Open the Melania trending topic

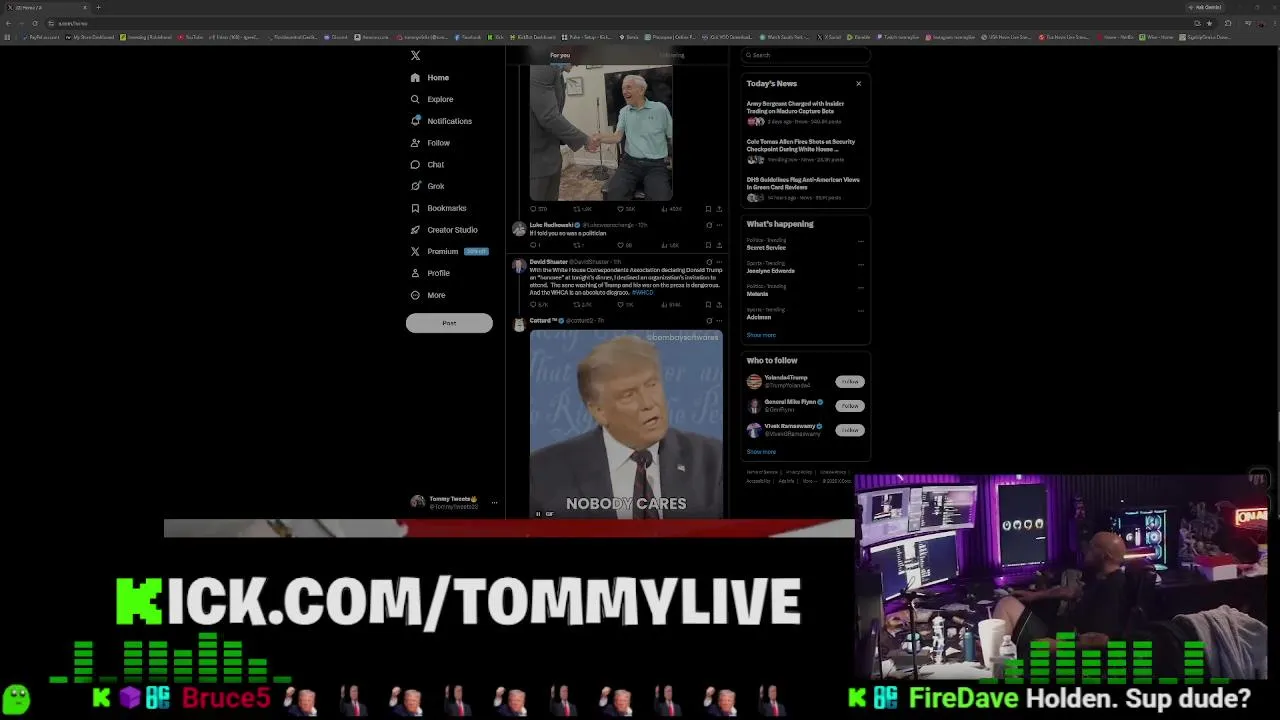757,294
